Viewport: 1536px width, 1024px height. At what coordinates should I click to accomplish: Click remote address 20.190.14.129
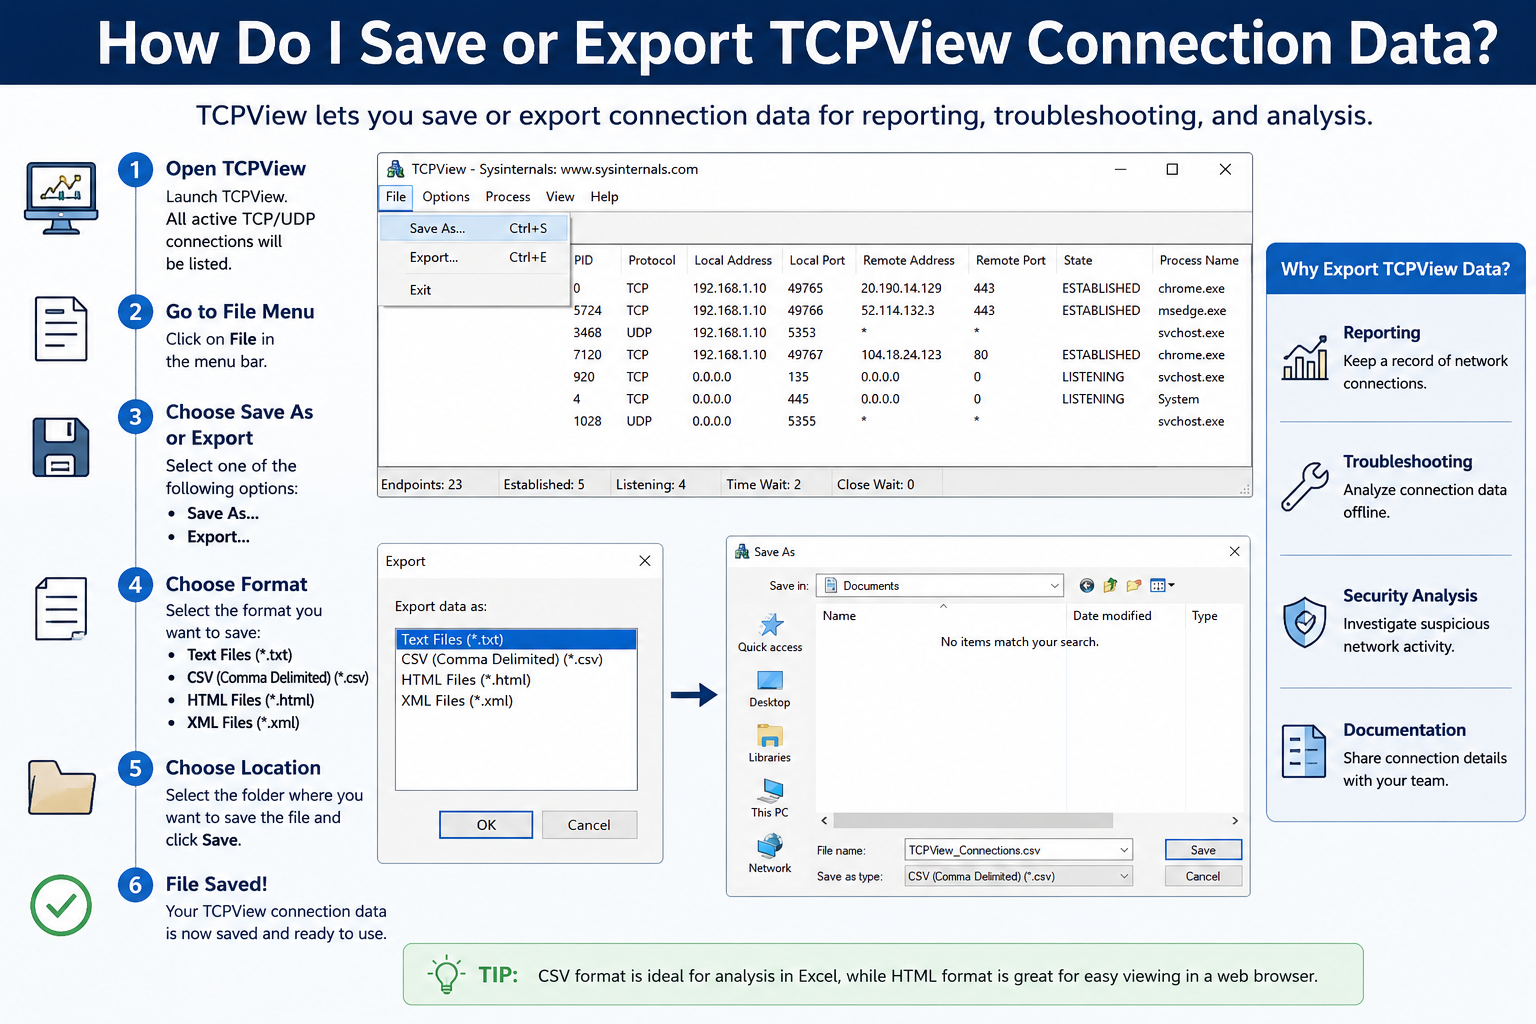tap(901, 288)
